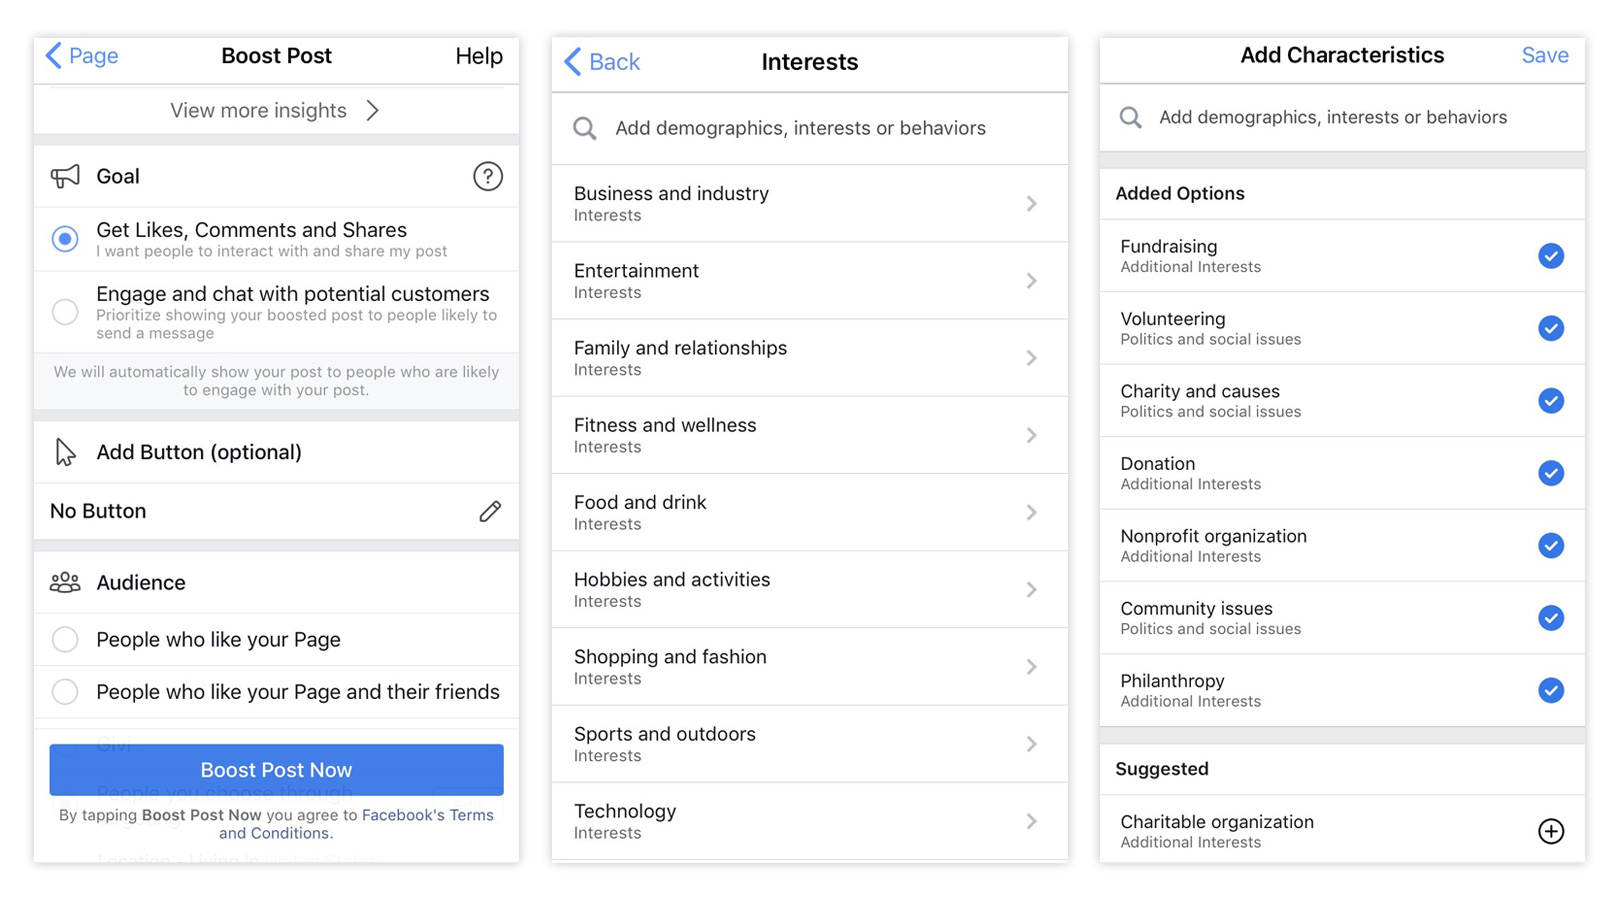
Task: Click the 'Audience' heading text
Action: pyautogui.click(x=141, y=583)
